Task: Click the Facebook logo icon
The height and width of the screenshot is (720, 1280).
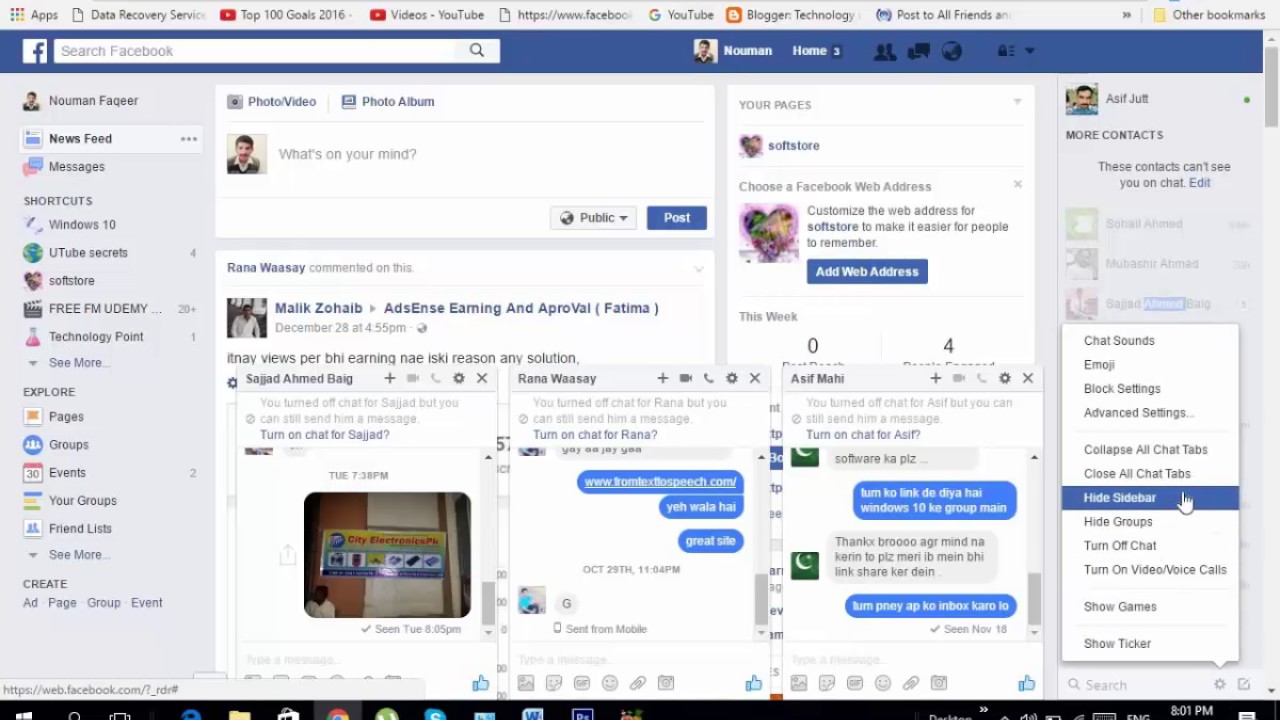Action: [x=35, y=51]
